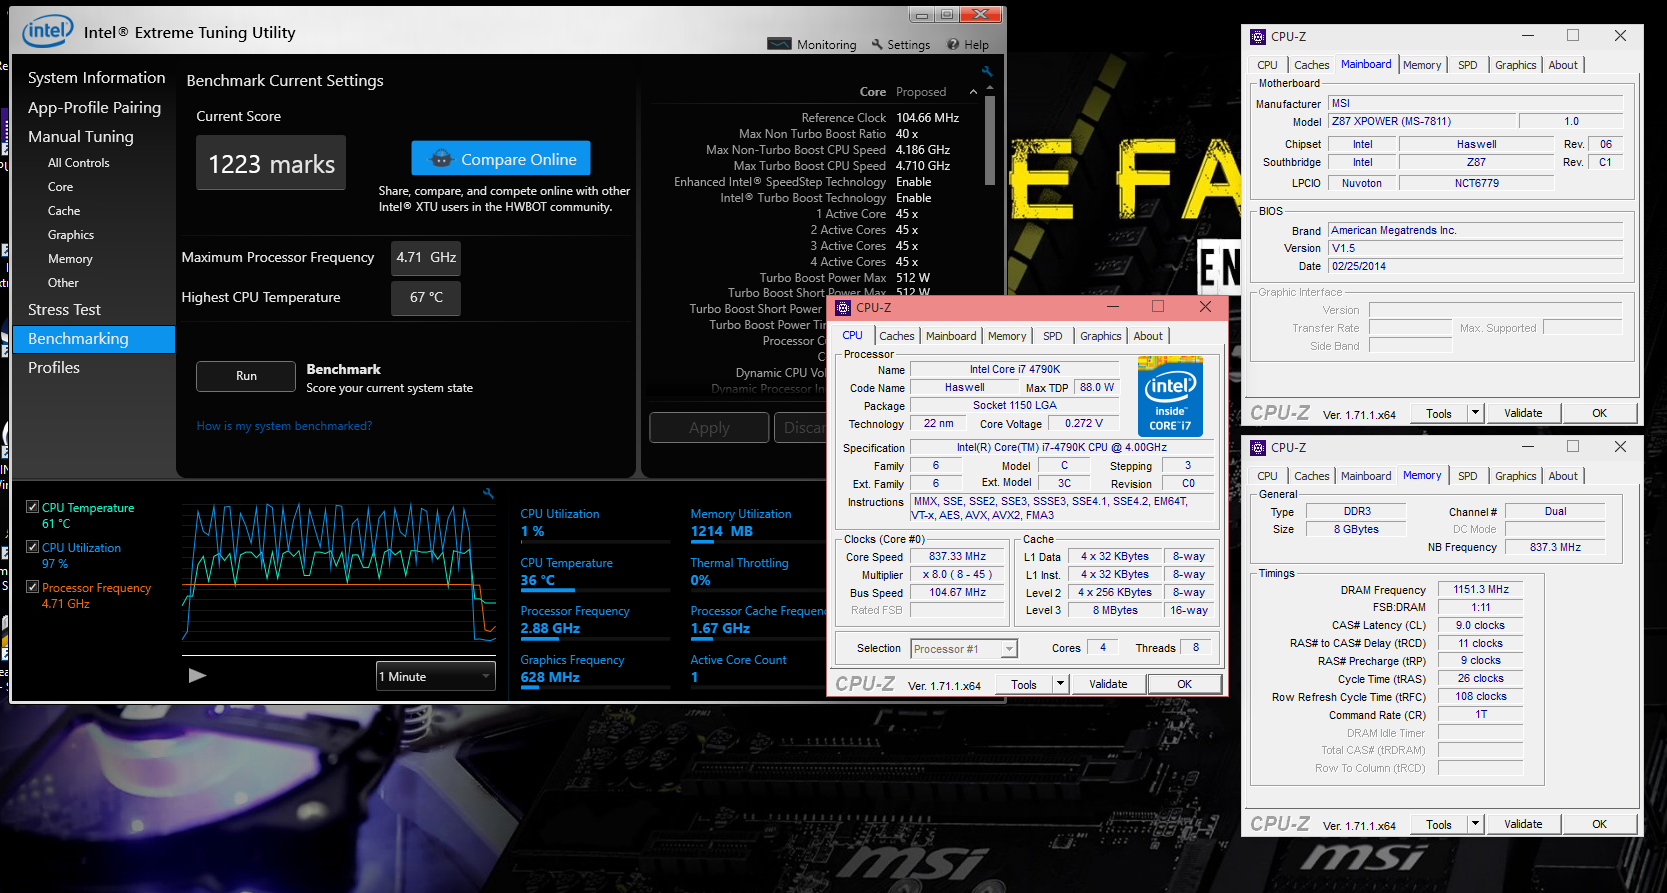Click Tools button in CPU-Z CPU window
1667x893 pixels.
tap(1024, 684)
